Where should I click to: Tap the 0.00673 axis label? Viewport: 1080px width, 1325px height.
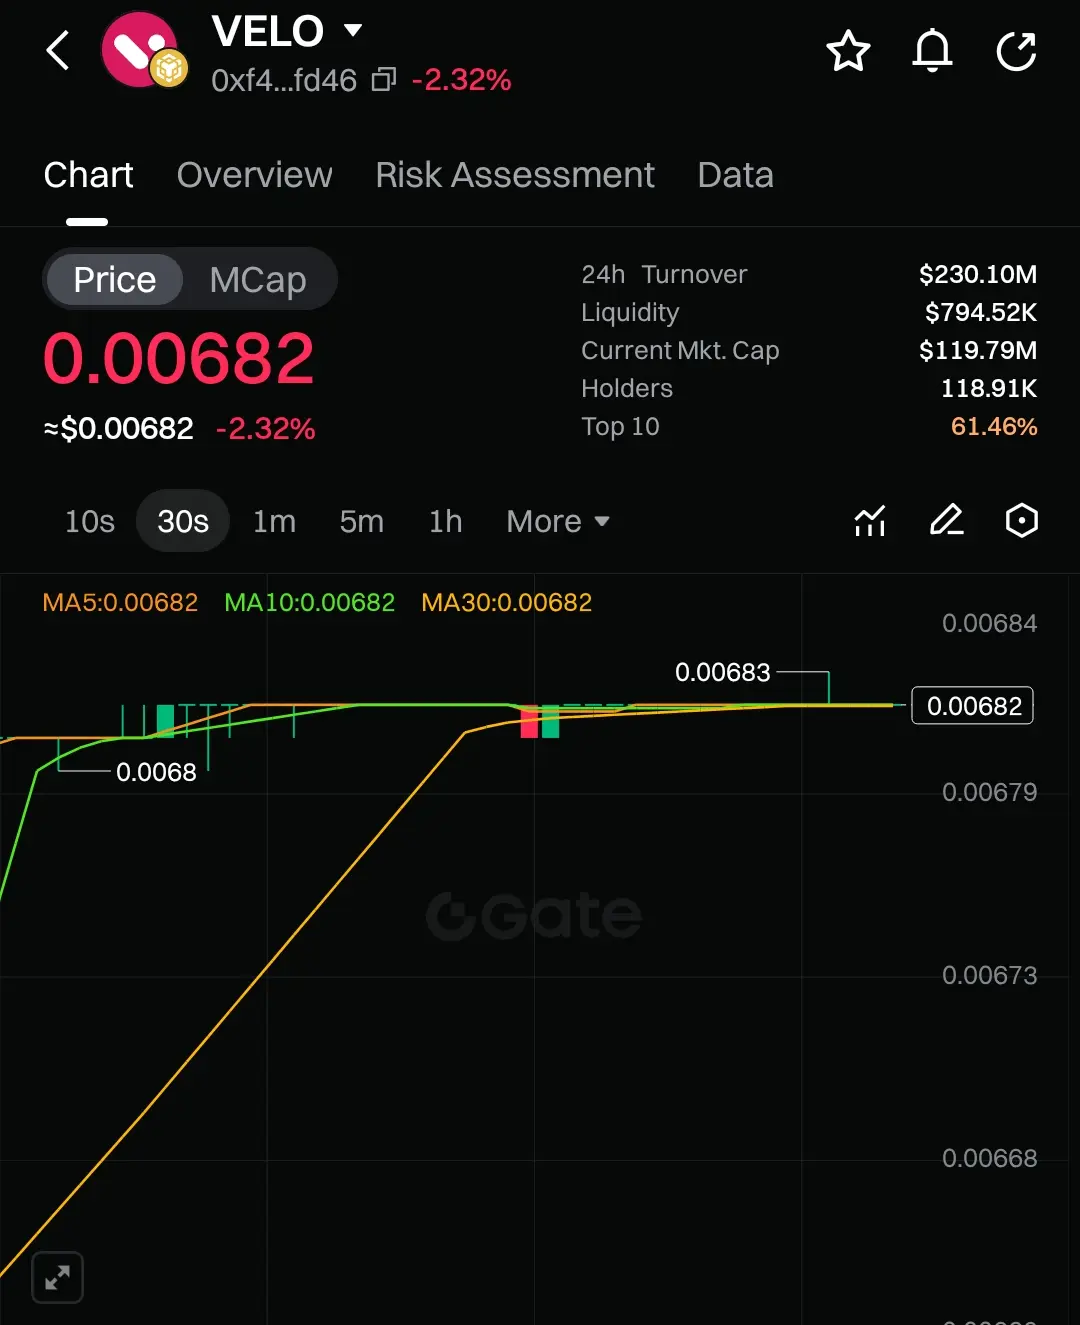[x=989, y=975]
